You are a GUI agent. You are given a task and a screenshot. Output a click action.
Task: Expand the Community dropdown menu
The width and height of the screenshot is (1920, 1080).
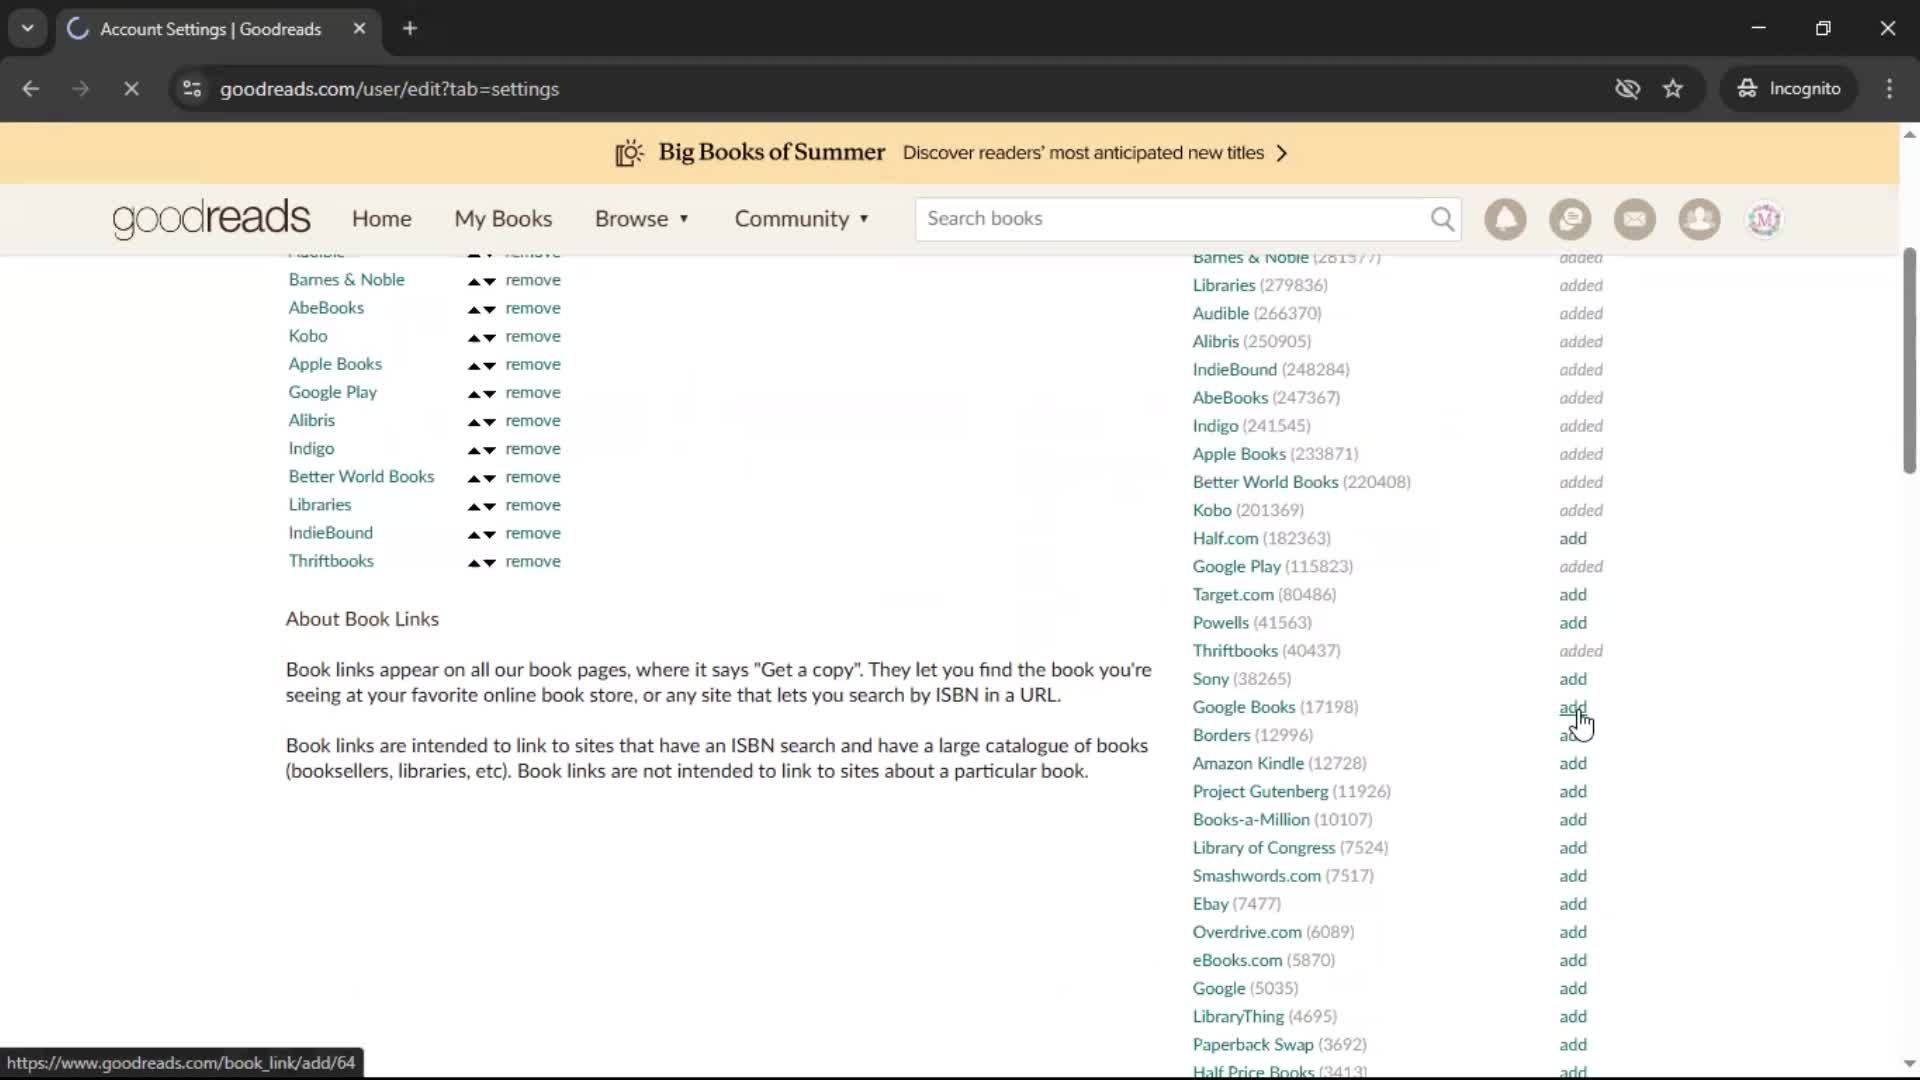[x=802, y=219]
